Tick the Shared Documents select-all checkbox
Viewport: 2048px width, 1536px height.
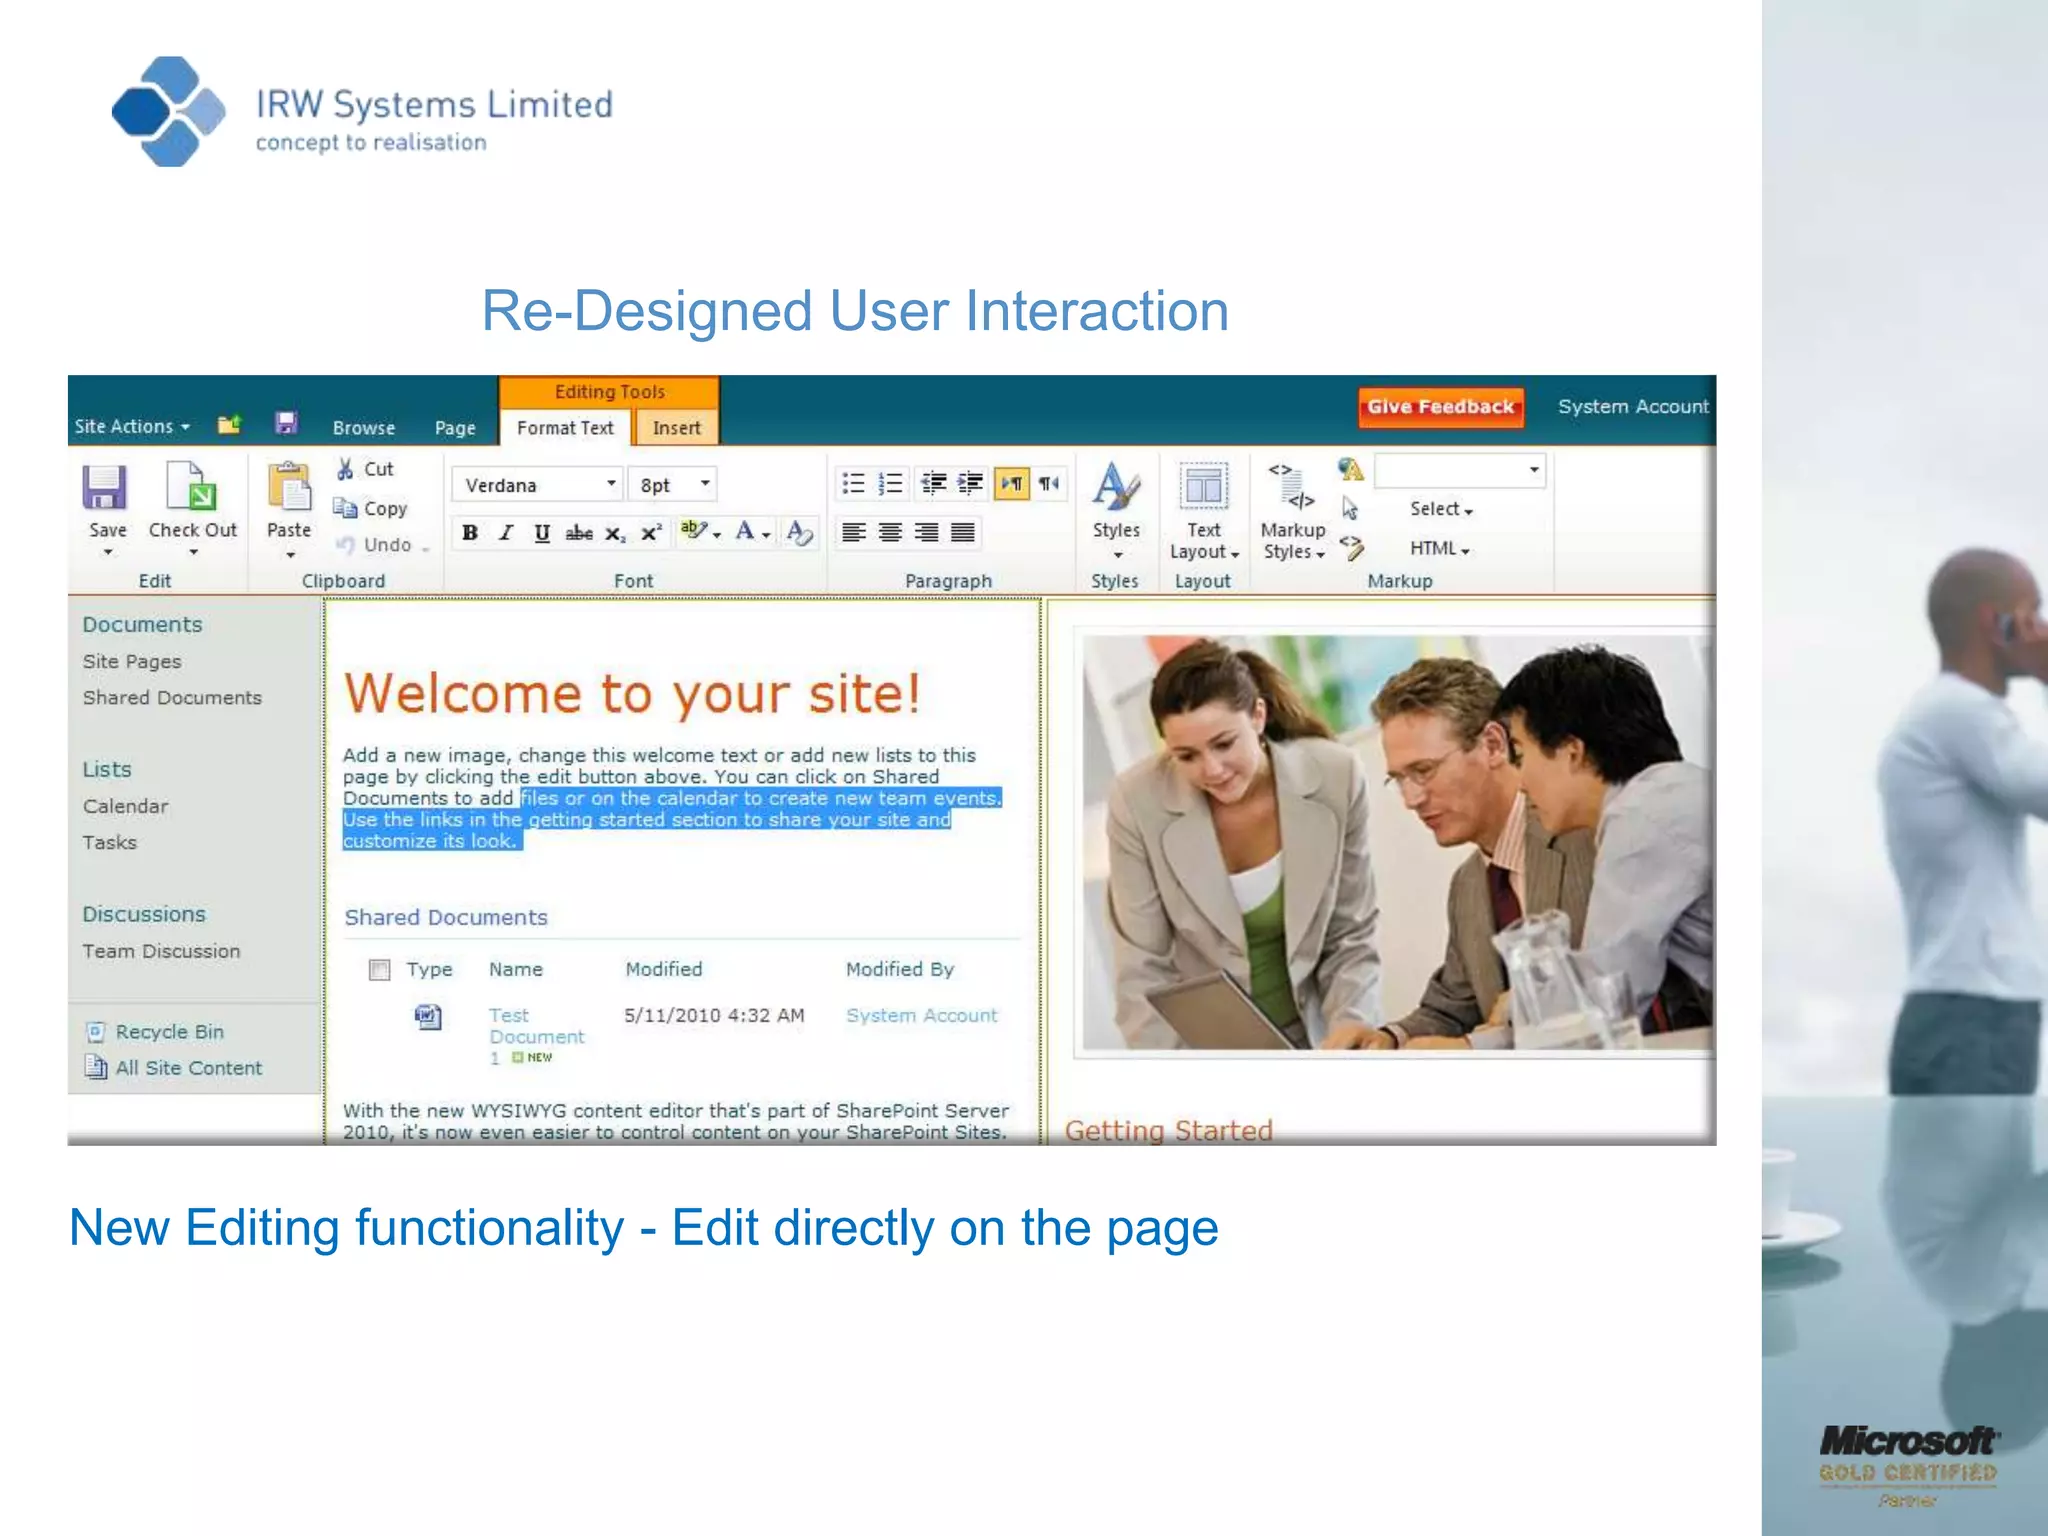click(x=379, y=970)
